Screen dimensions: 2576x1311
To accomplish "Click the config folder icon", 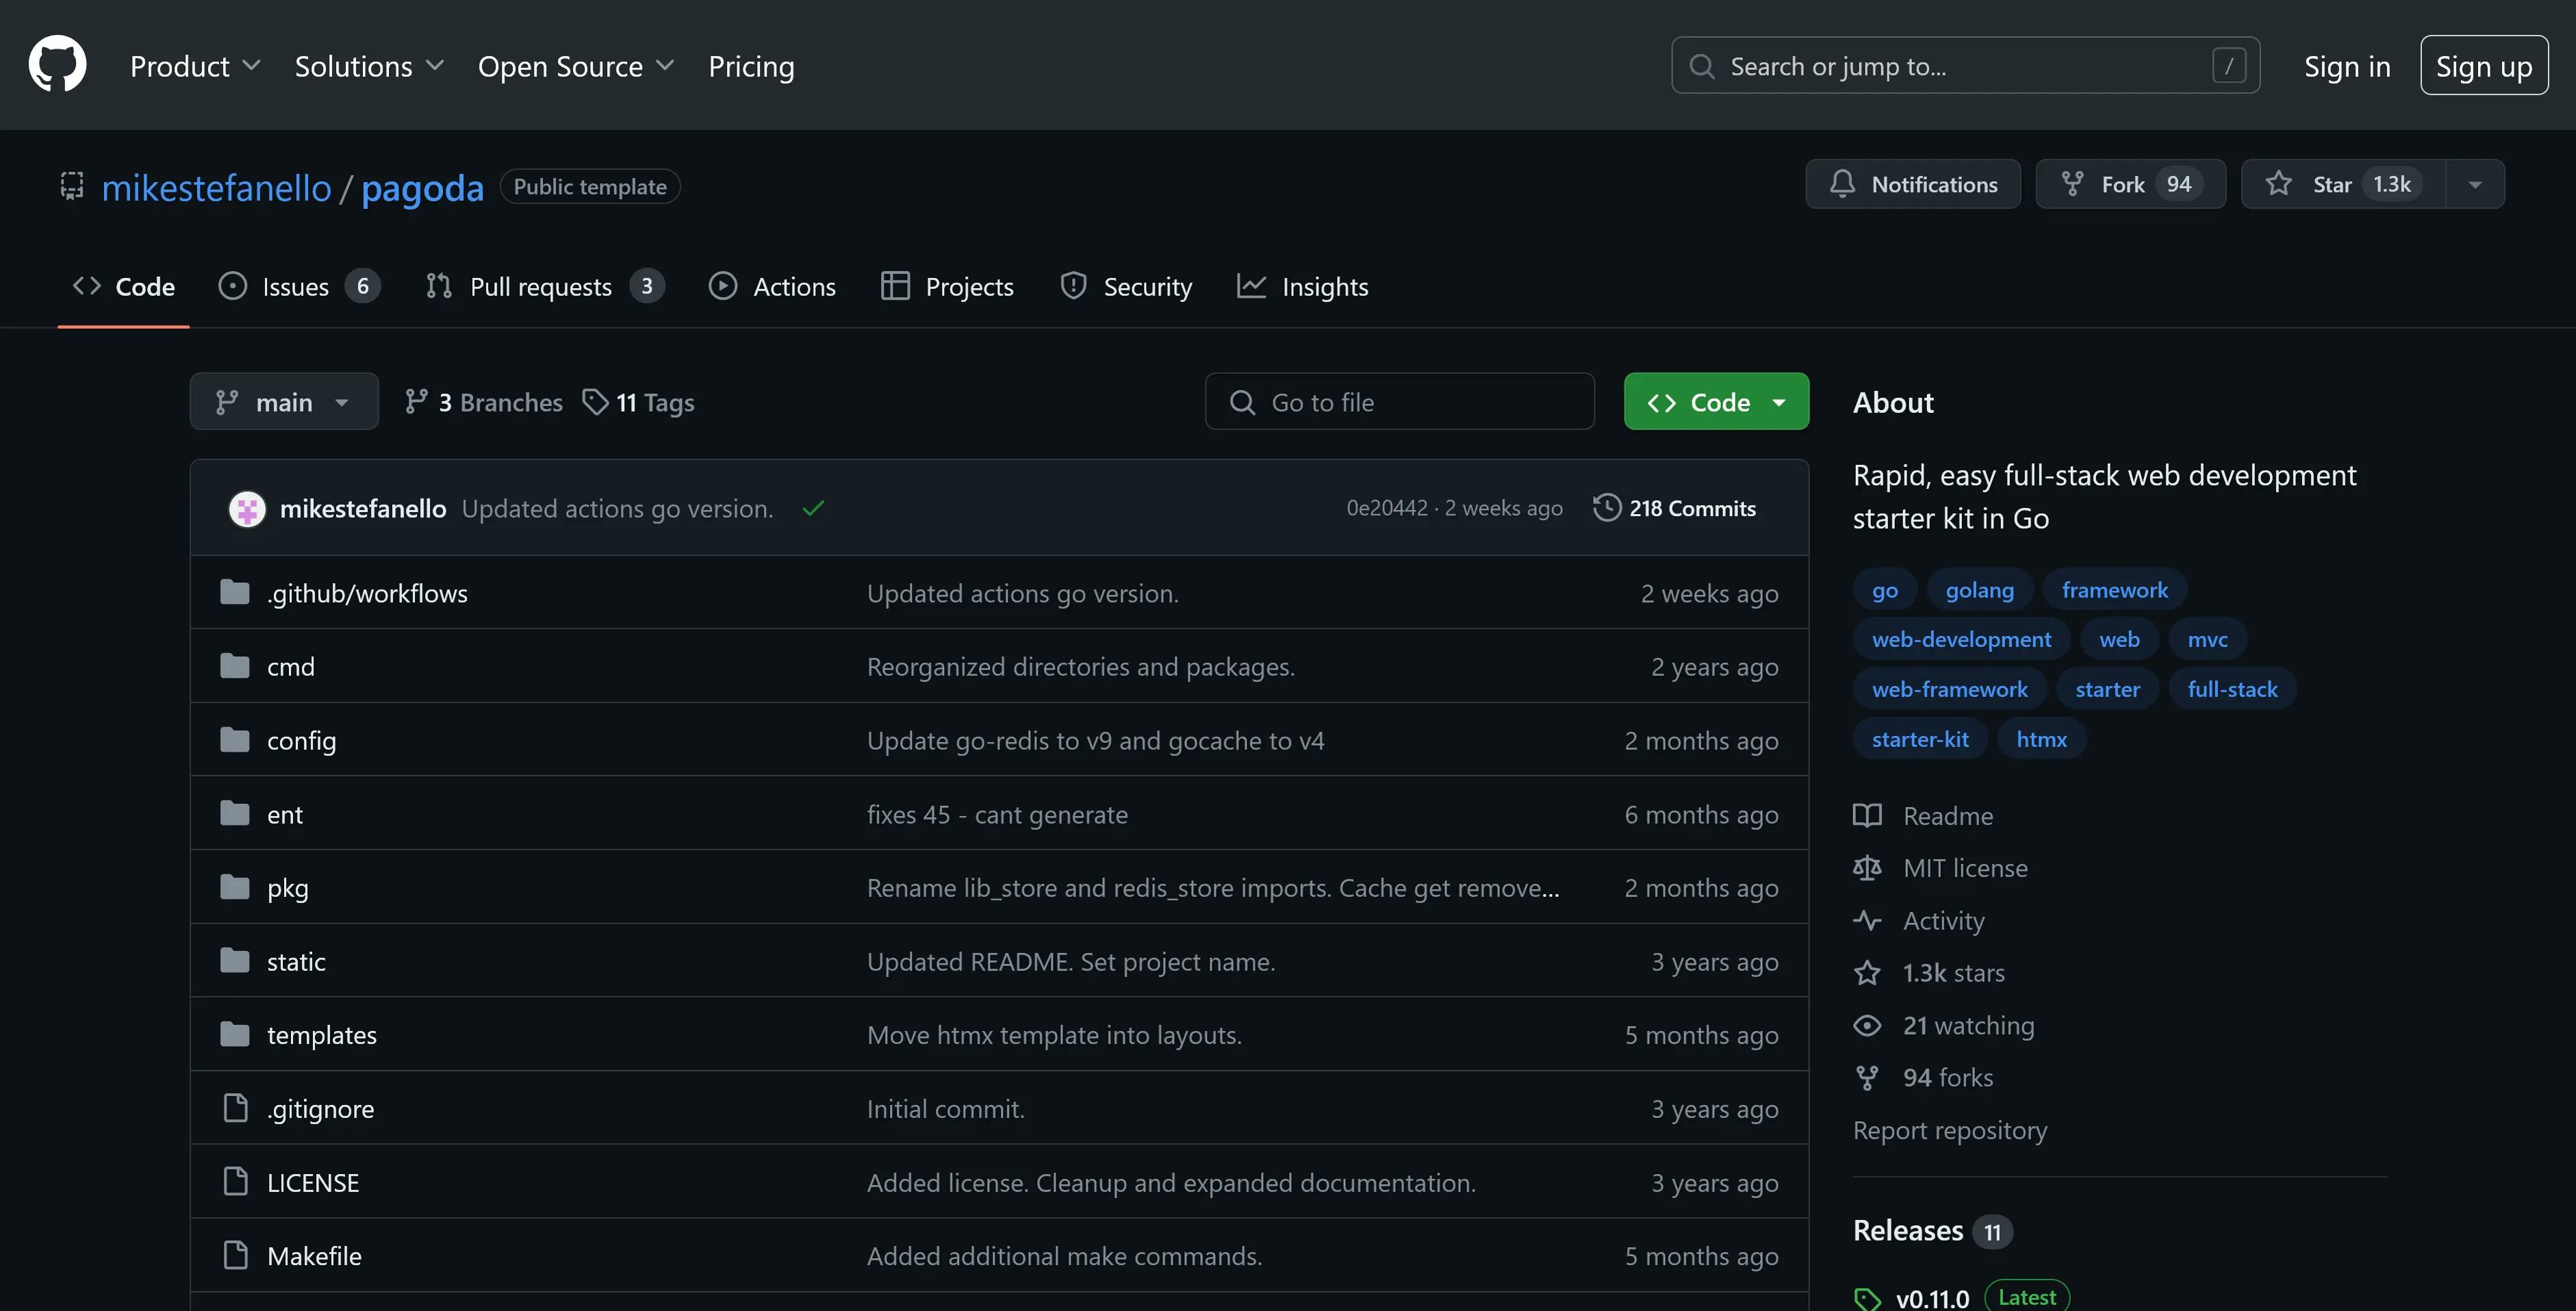I will (x=235, y=740).
